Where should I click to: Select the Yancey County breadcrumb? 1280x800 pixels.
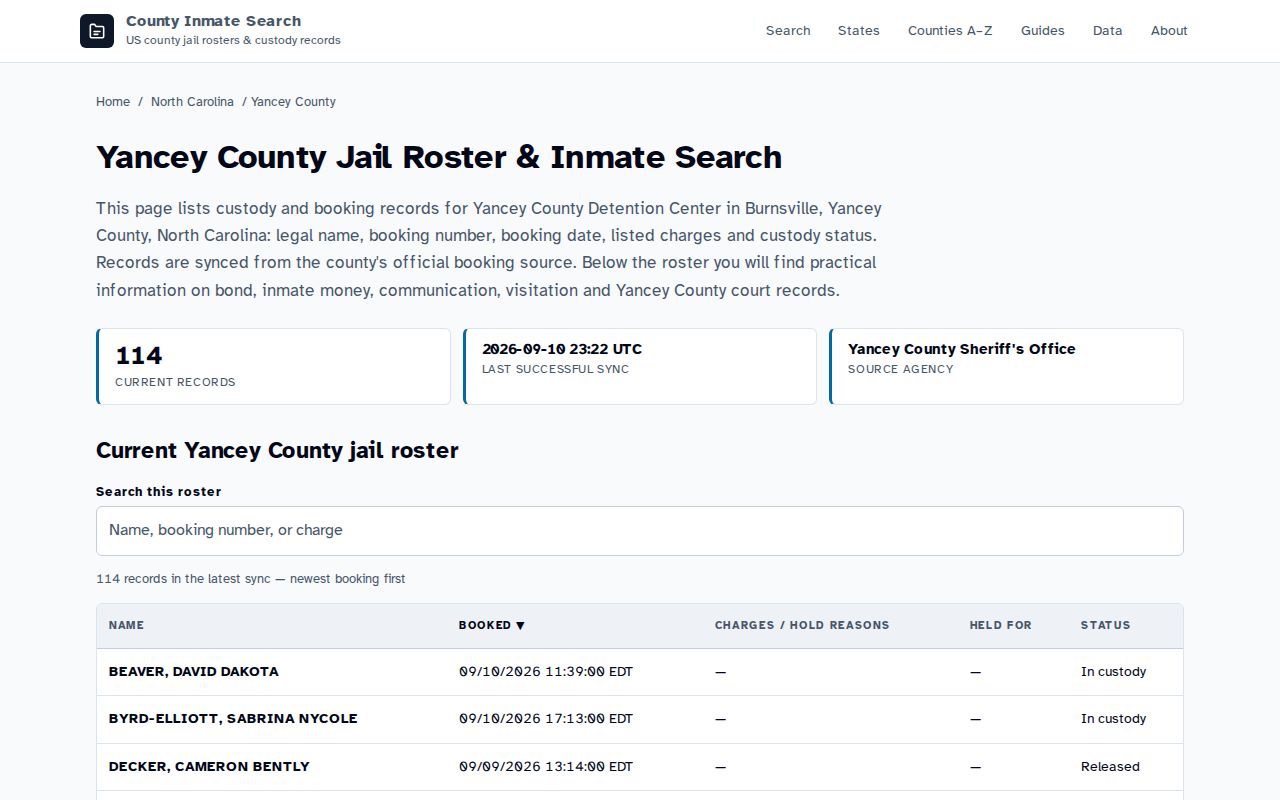pos(293,102)
